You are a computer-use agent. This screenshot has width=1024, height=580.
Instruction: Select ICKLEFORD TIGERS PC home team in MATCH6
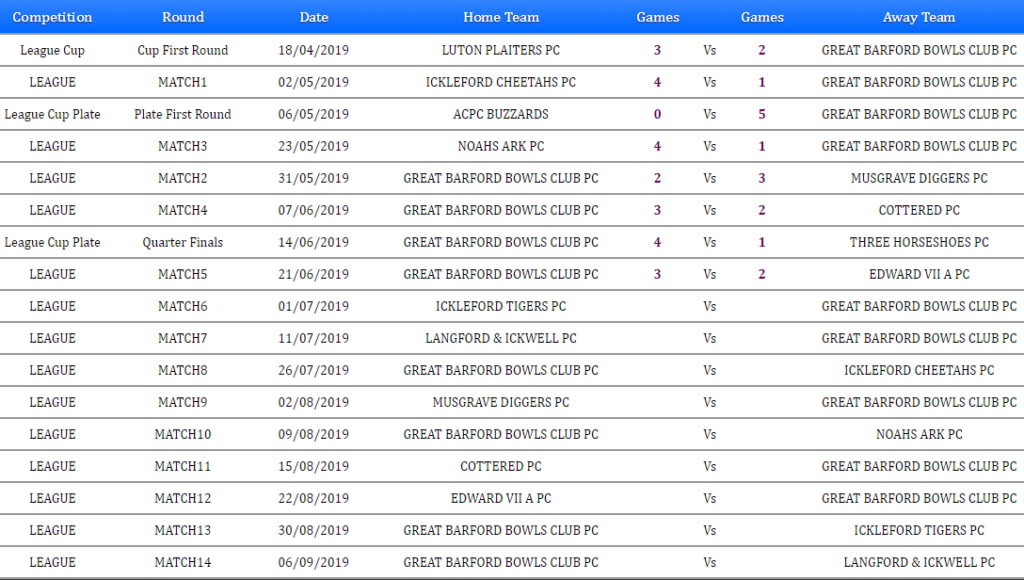click(x=501, y=306)
